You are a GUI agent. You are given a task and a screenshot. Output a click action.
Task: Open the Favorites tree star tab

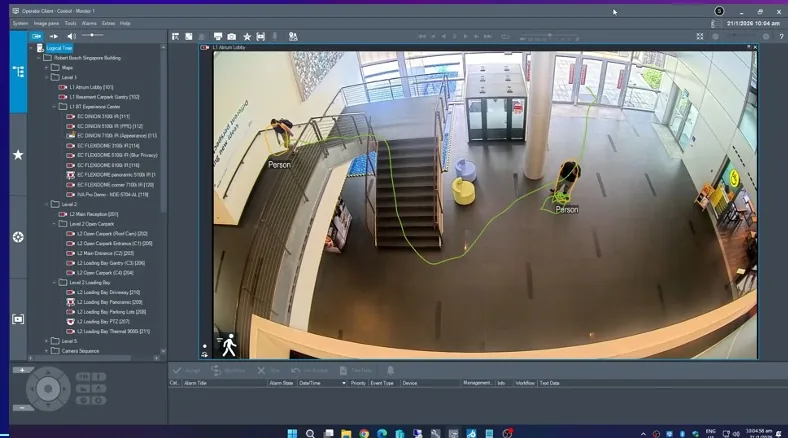click(x=18, y=155)
